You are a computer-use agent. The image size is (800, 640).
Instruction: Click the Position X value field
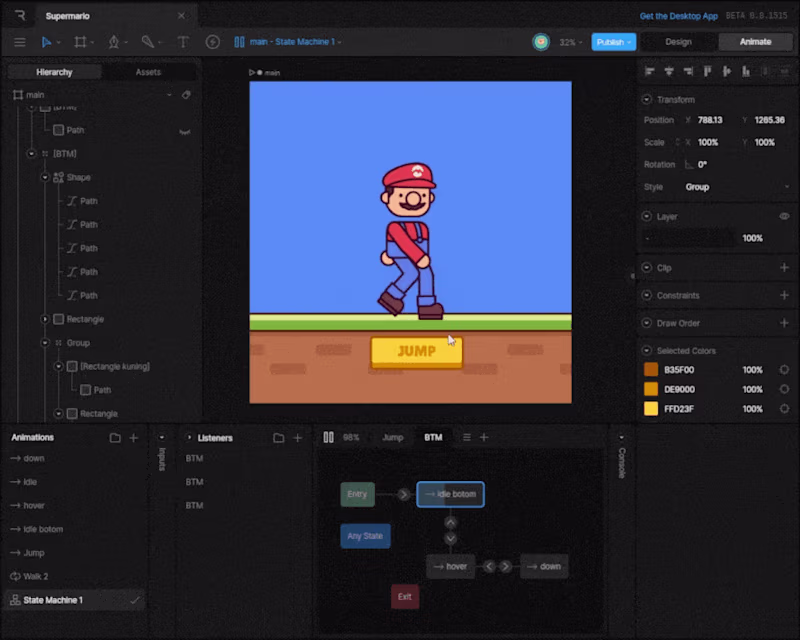710,120
